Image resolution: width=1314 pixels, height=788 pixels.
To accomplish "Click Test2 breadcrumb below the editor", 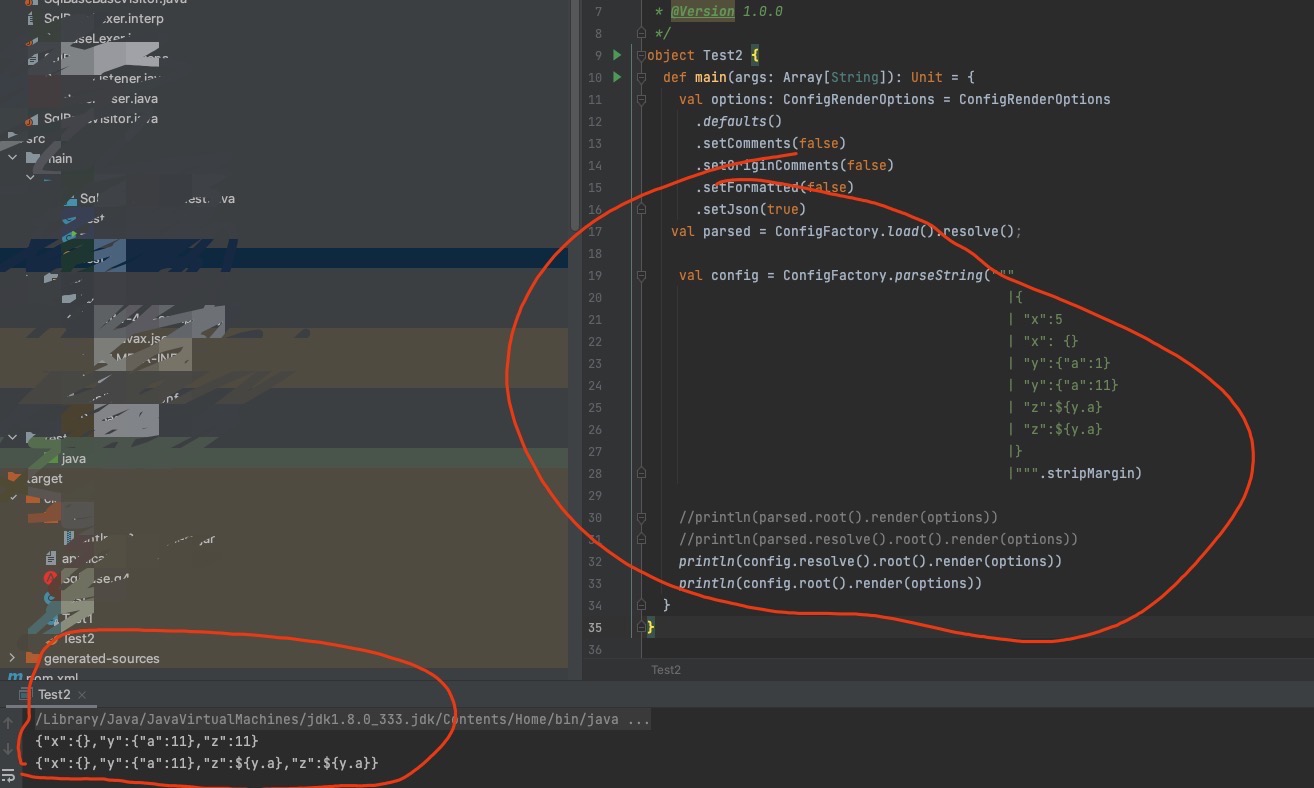I will click(666, 670).
